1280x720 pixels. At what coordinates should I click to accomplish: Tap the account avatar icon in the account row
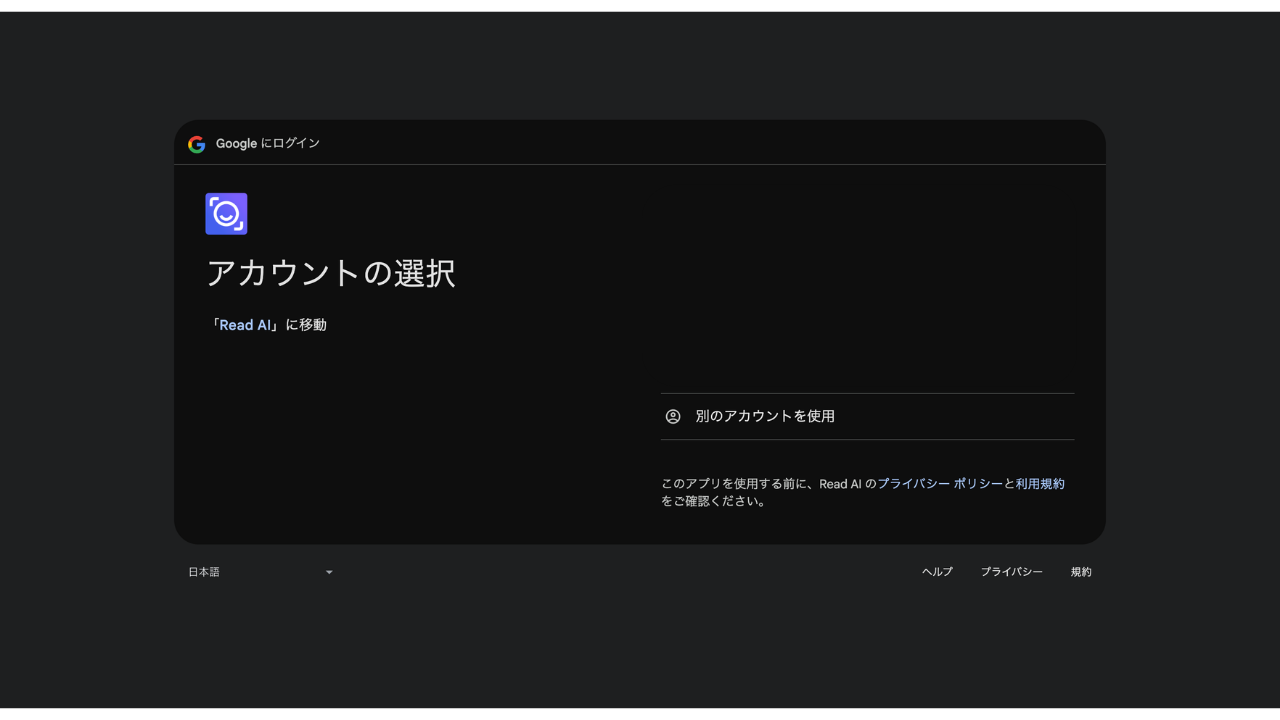(x=673, y=416)
